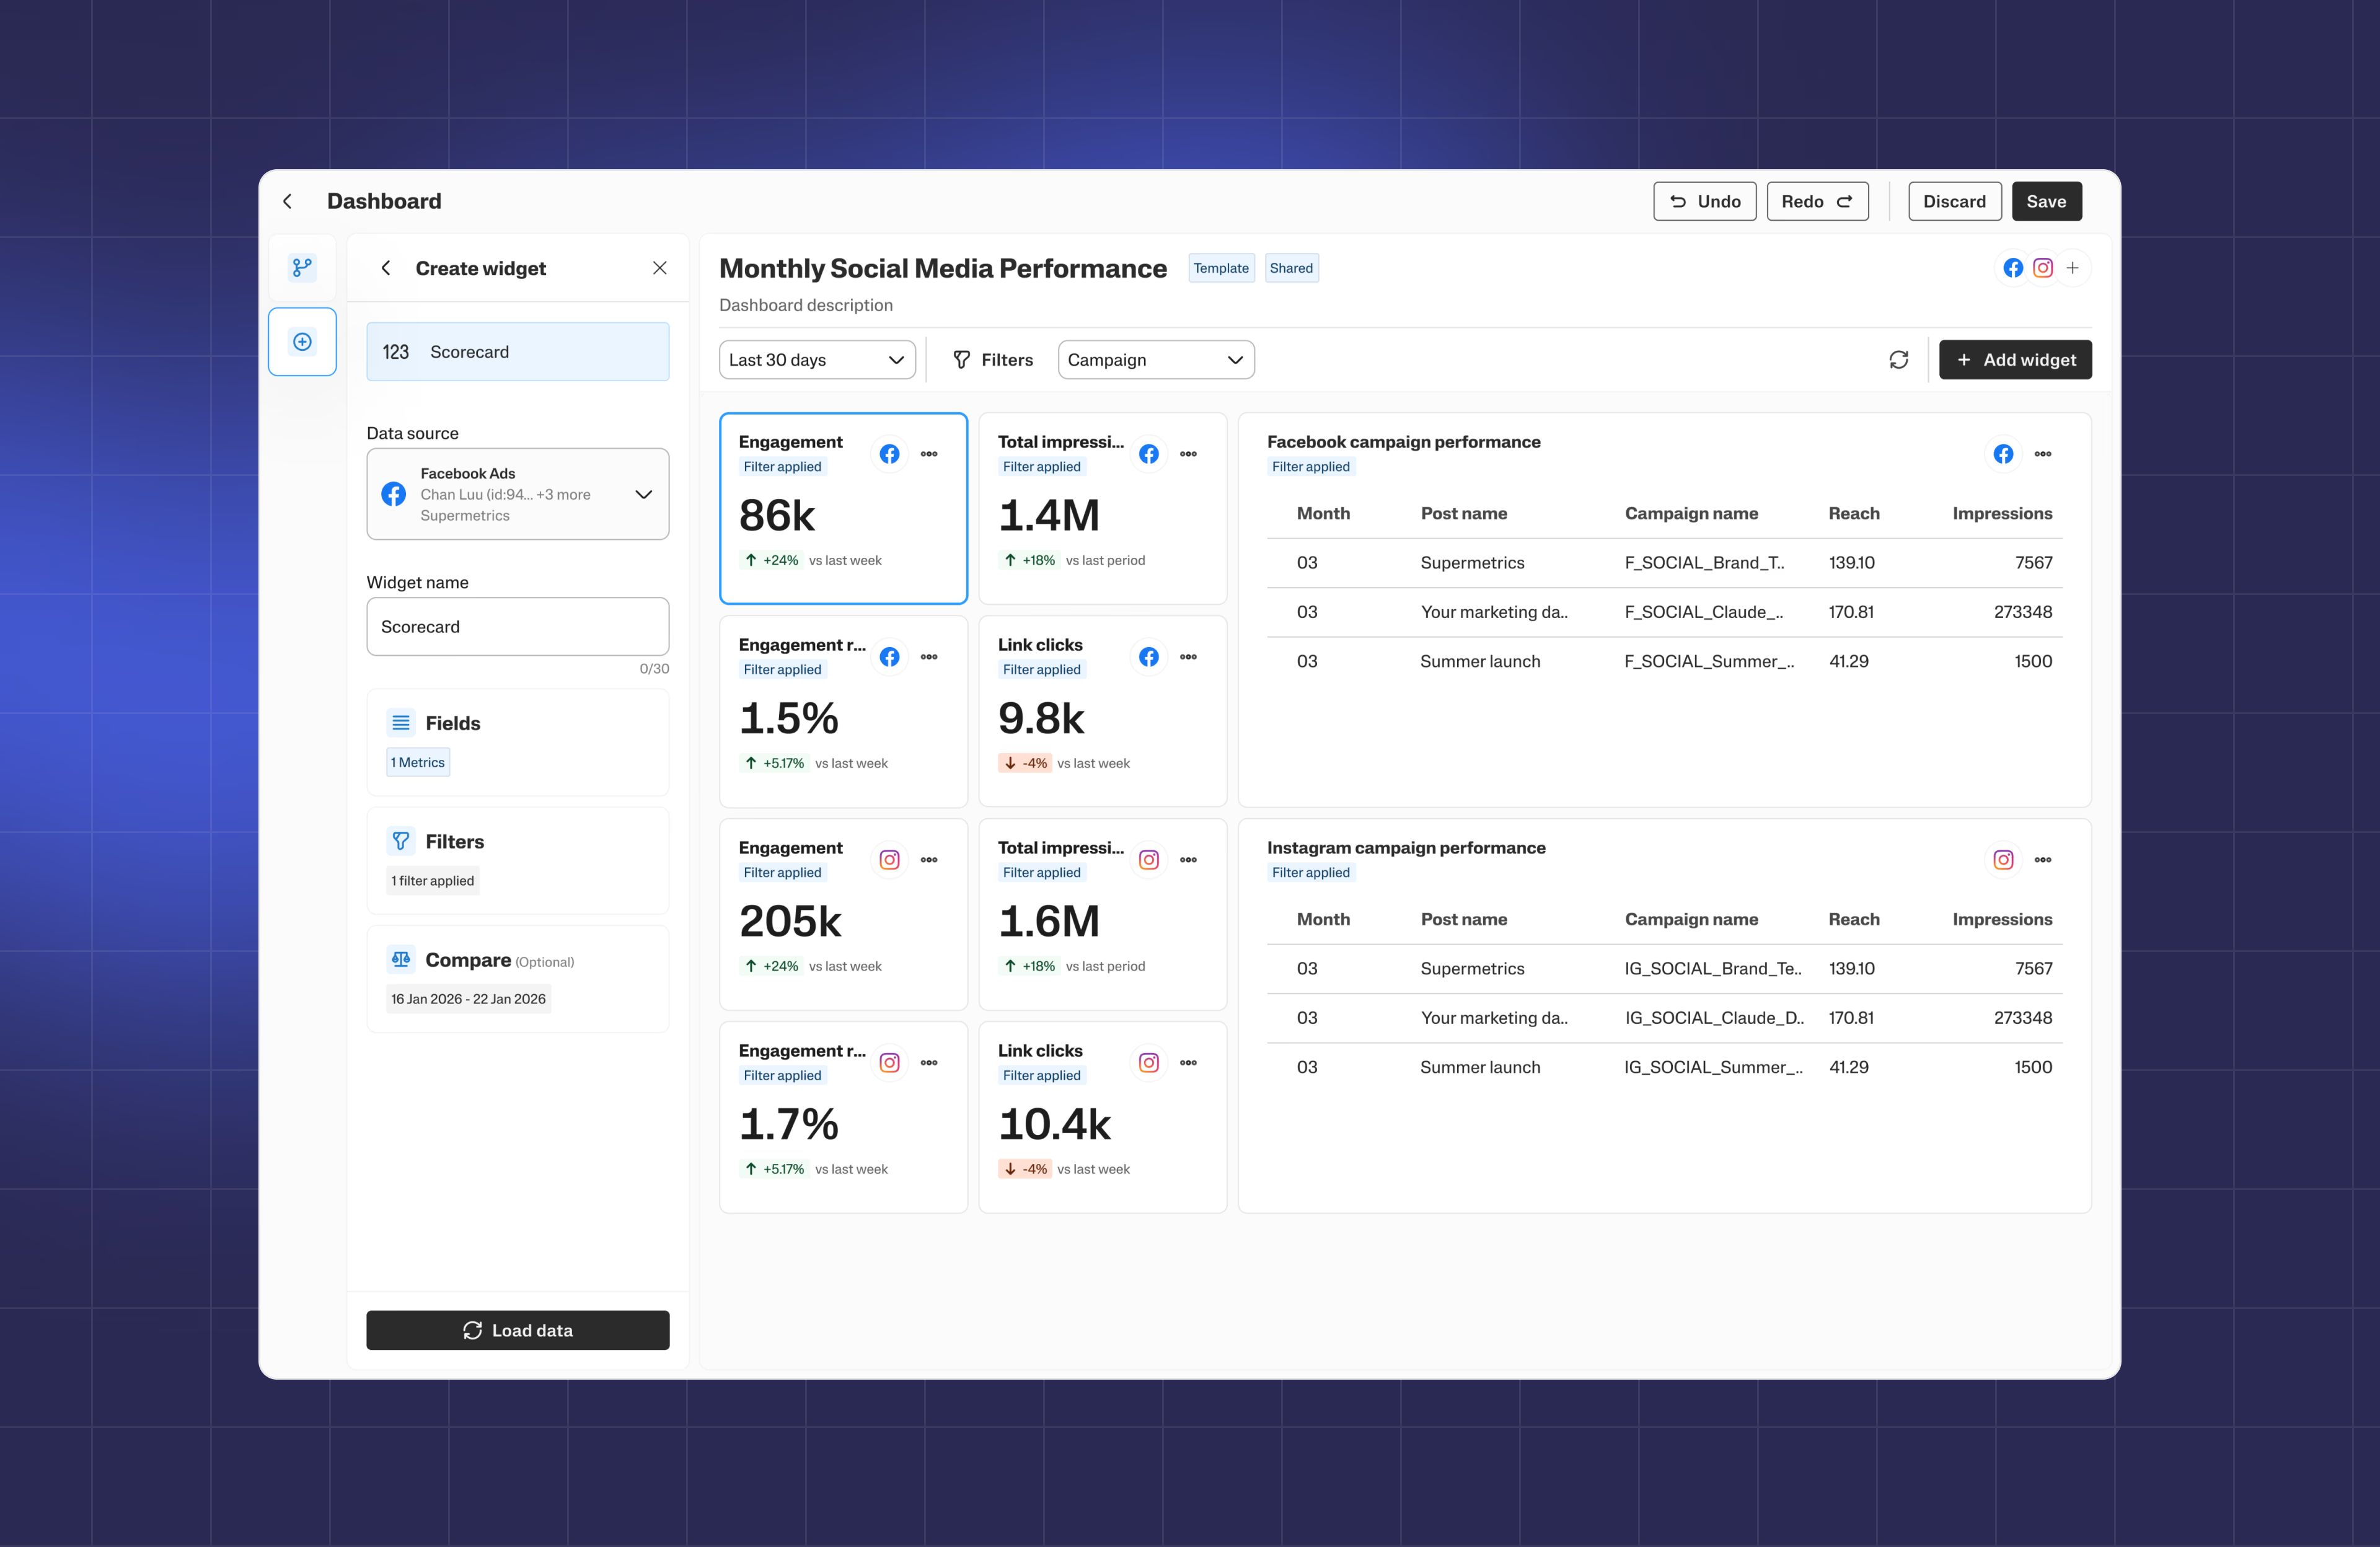Select the Scorecard widget type

518,352
